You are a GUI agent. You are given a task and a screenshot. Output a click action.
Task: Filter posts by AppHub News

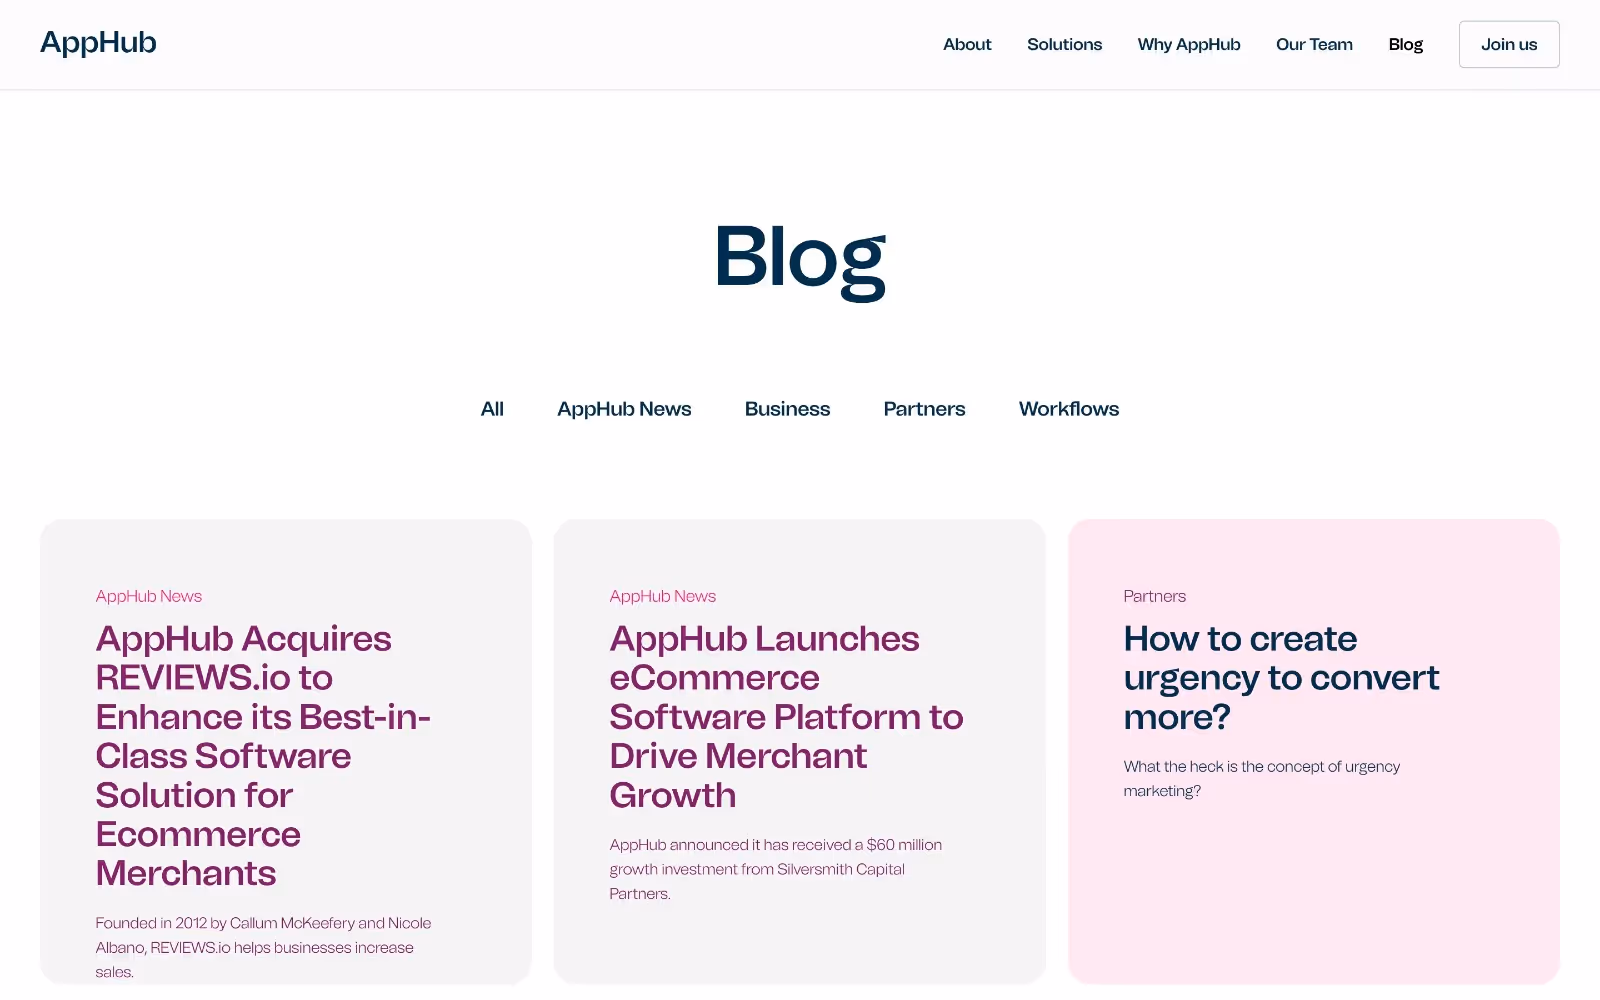[x=624, y=409]
